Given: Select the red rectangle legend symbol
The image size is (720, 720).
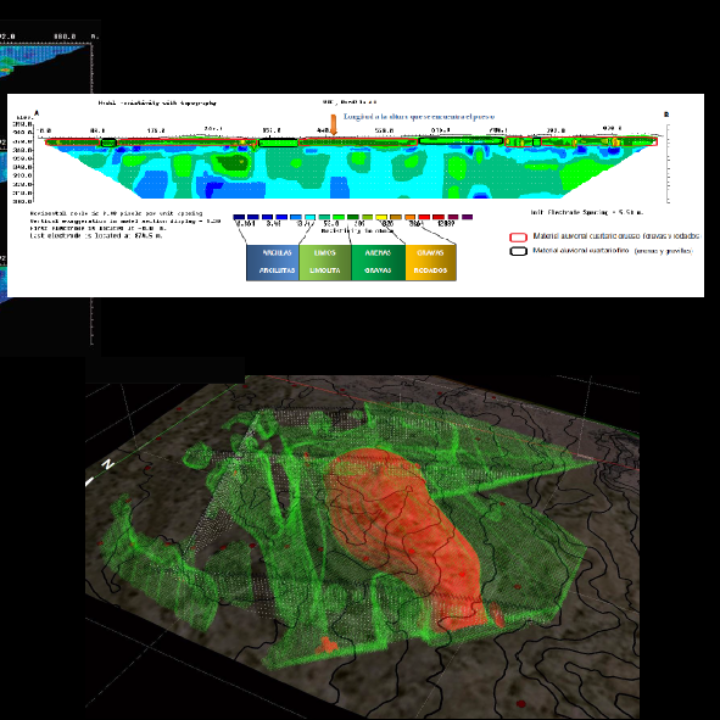Looking at the screenshot, I should click(517, 236).
